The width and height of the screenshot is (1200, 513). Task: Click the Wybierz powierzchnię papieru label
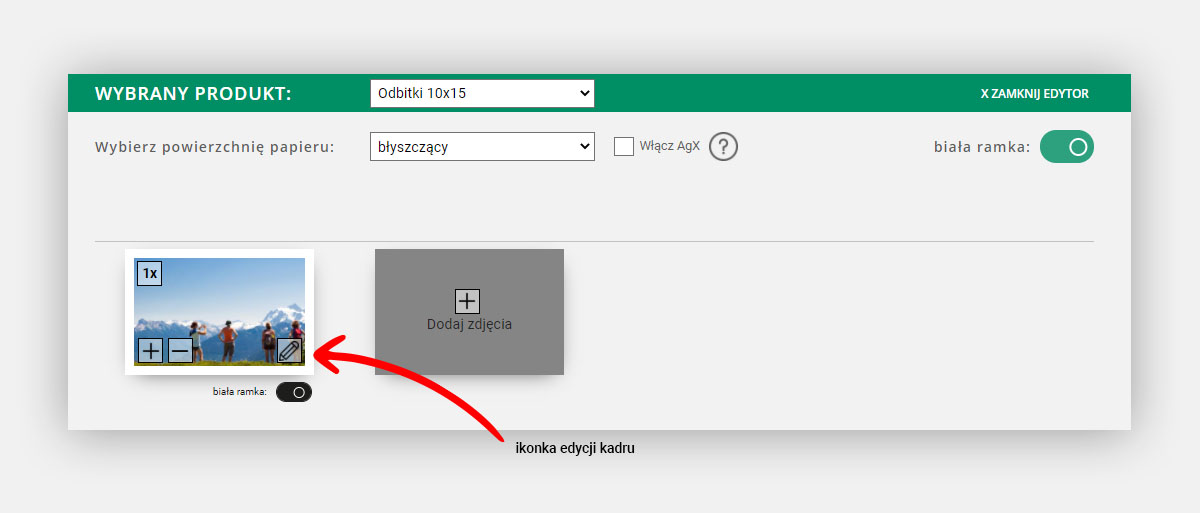(x=214, y=147)
